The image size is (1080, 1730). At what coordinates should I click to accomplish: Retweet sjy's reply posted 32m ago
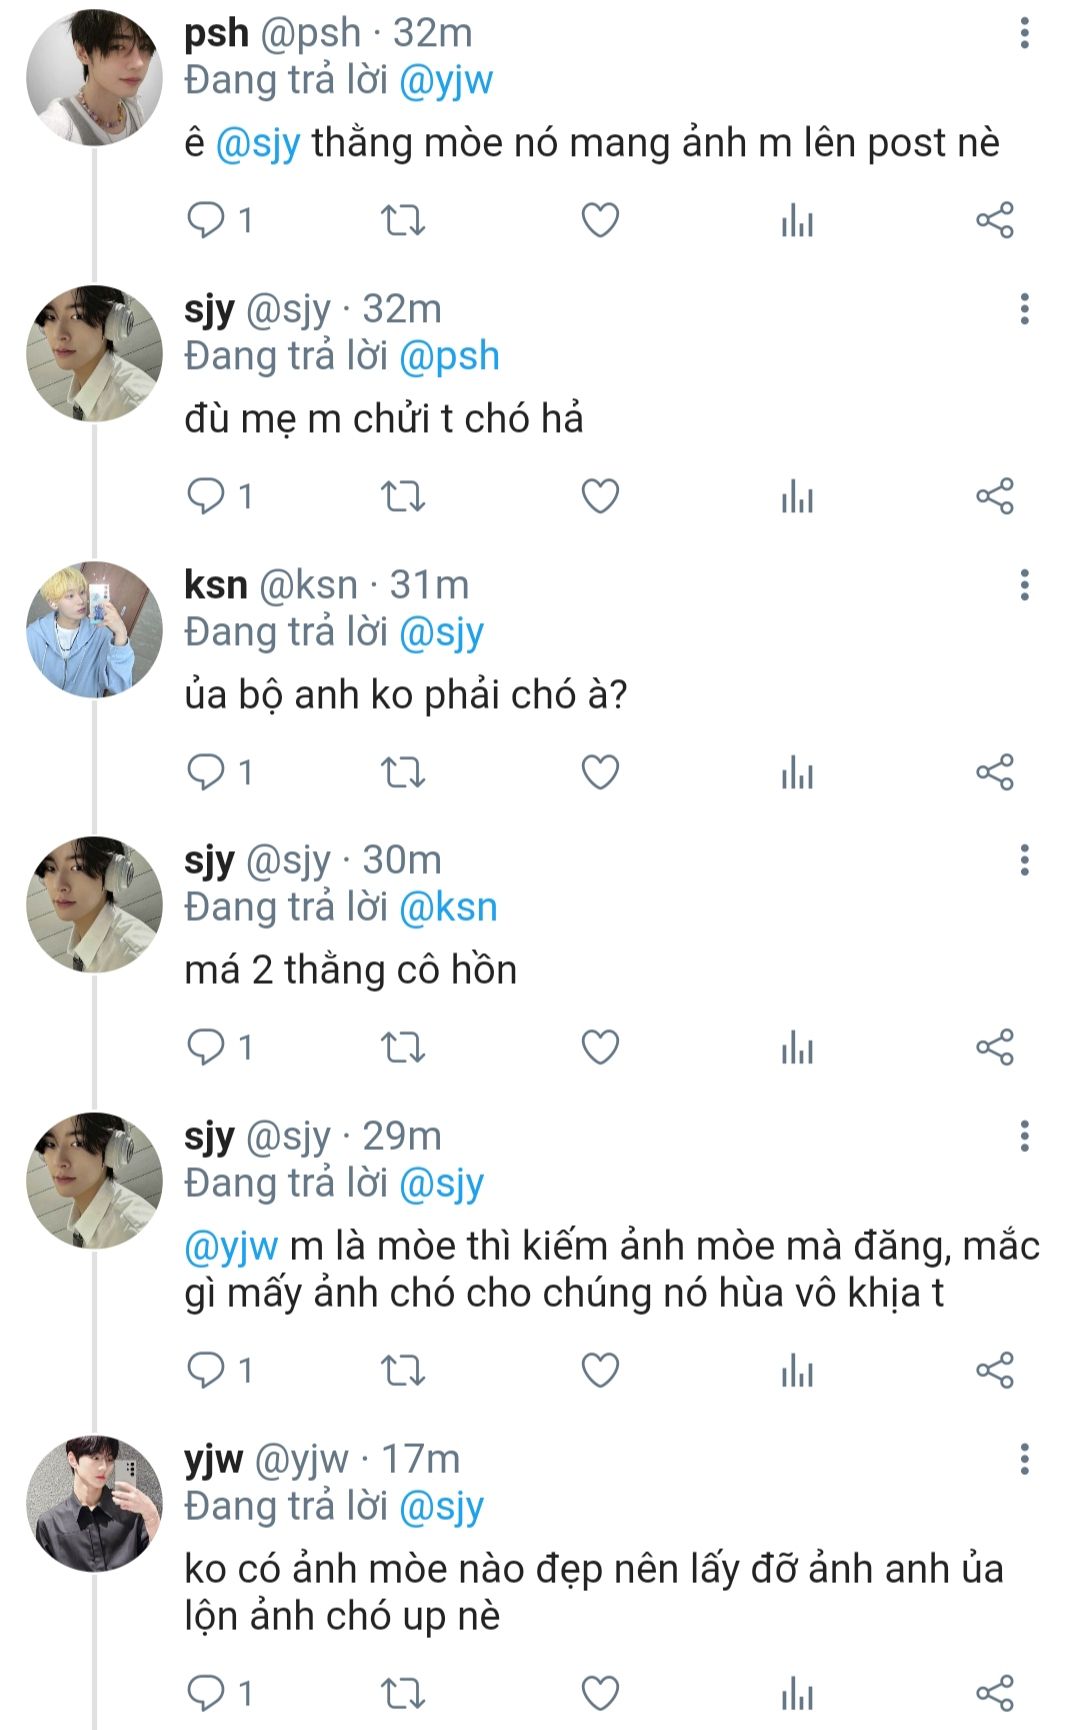[x=403, y=496]
